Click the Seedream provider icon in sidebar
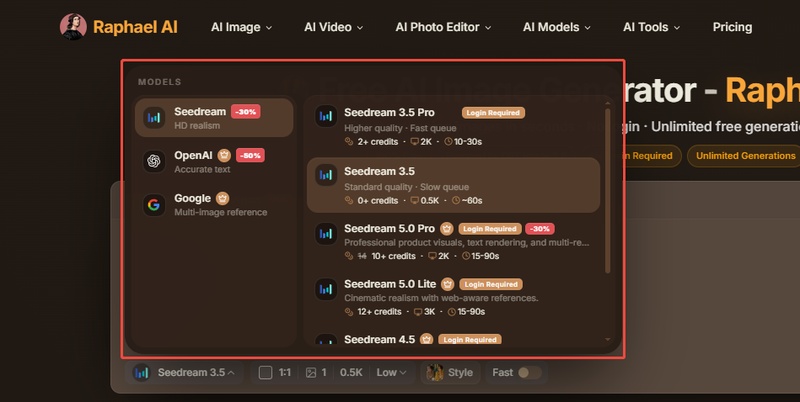The image size is (800, 402). pyautogui.click(x=154, y=118)
